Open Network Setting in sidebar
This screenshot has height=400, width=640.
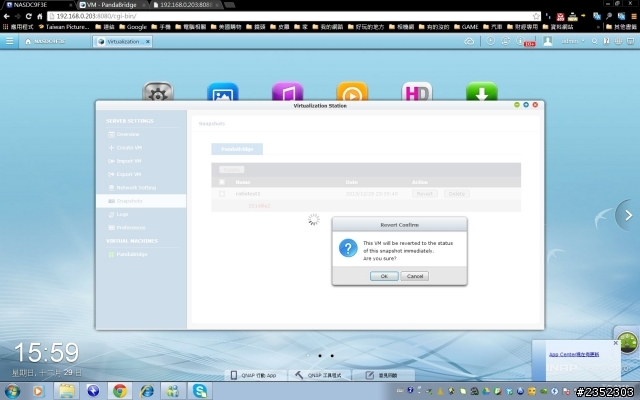click(135, 187)
